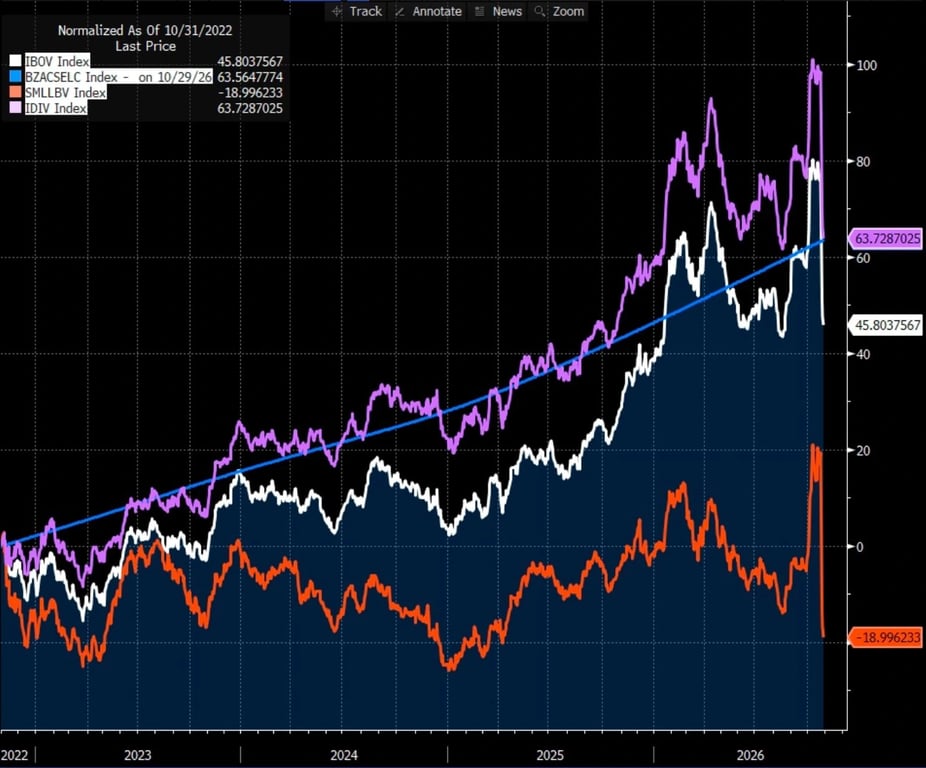The height and width of the screenshot is (768, 926).
Task: Activate the Track crosshair tool
Action: [x=357, y=11]
